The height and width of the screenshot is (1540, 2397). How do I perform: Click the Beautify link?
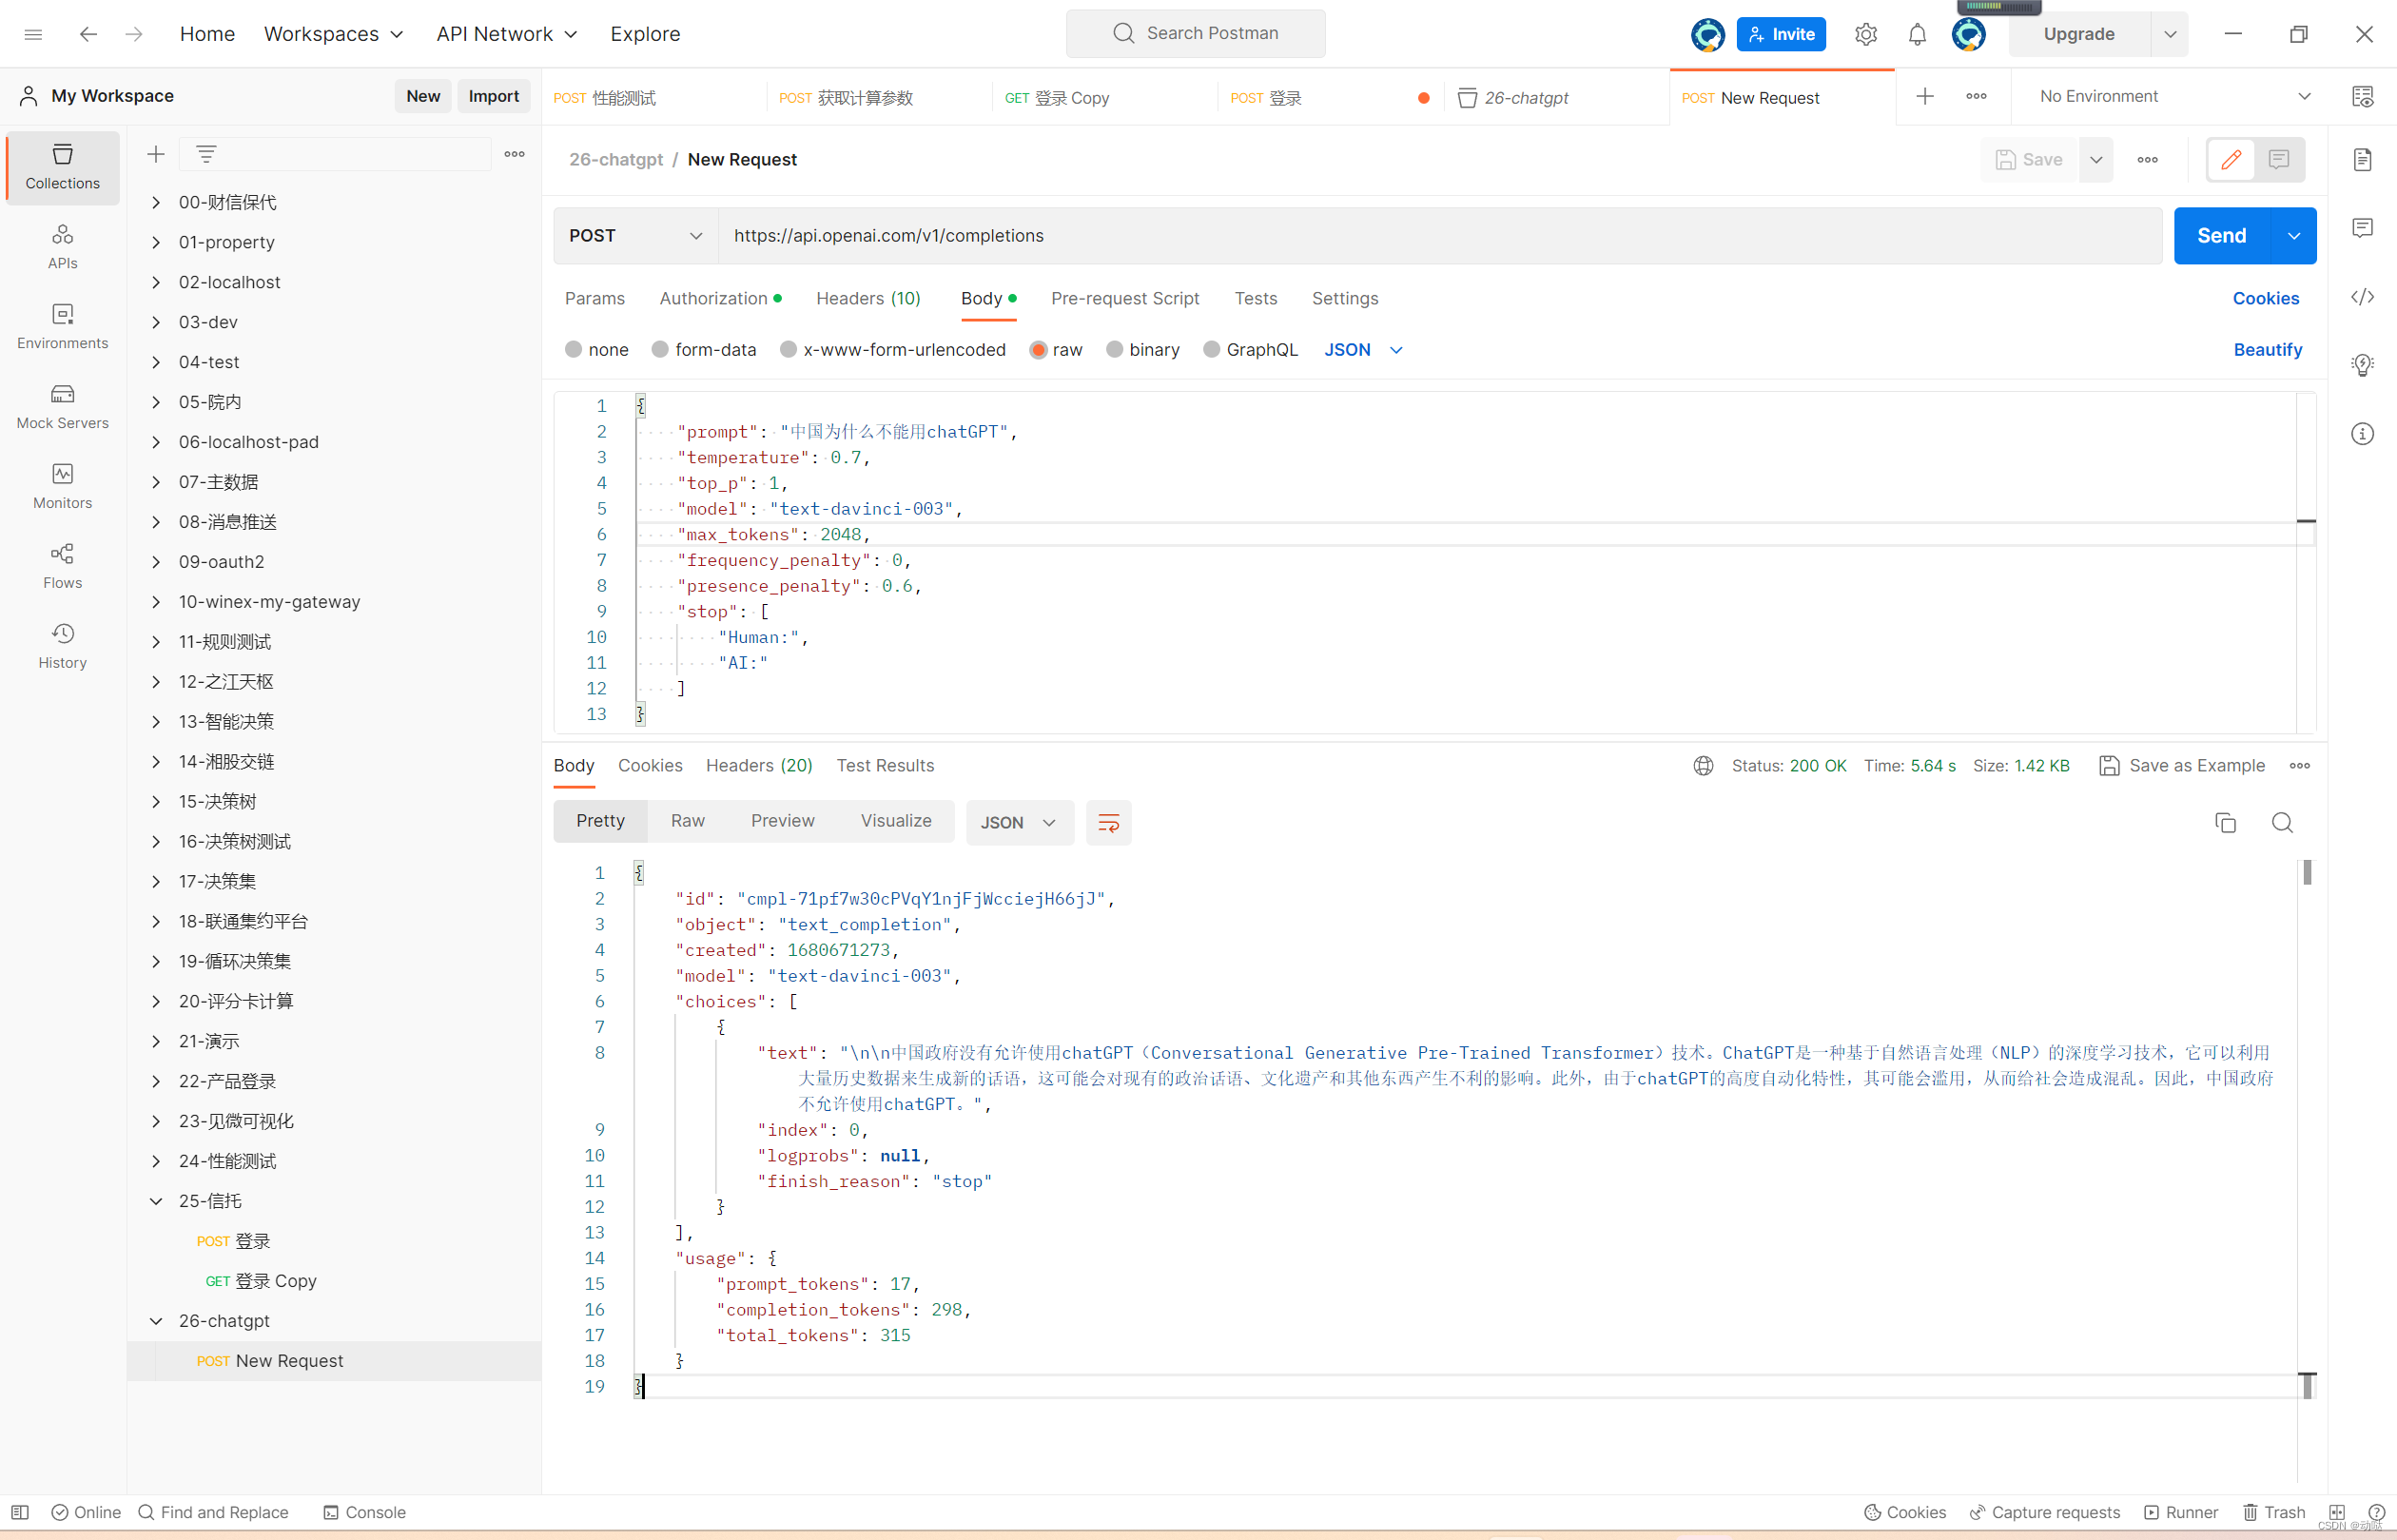point(2267,349)
